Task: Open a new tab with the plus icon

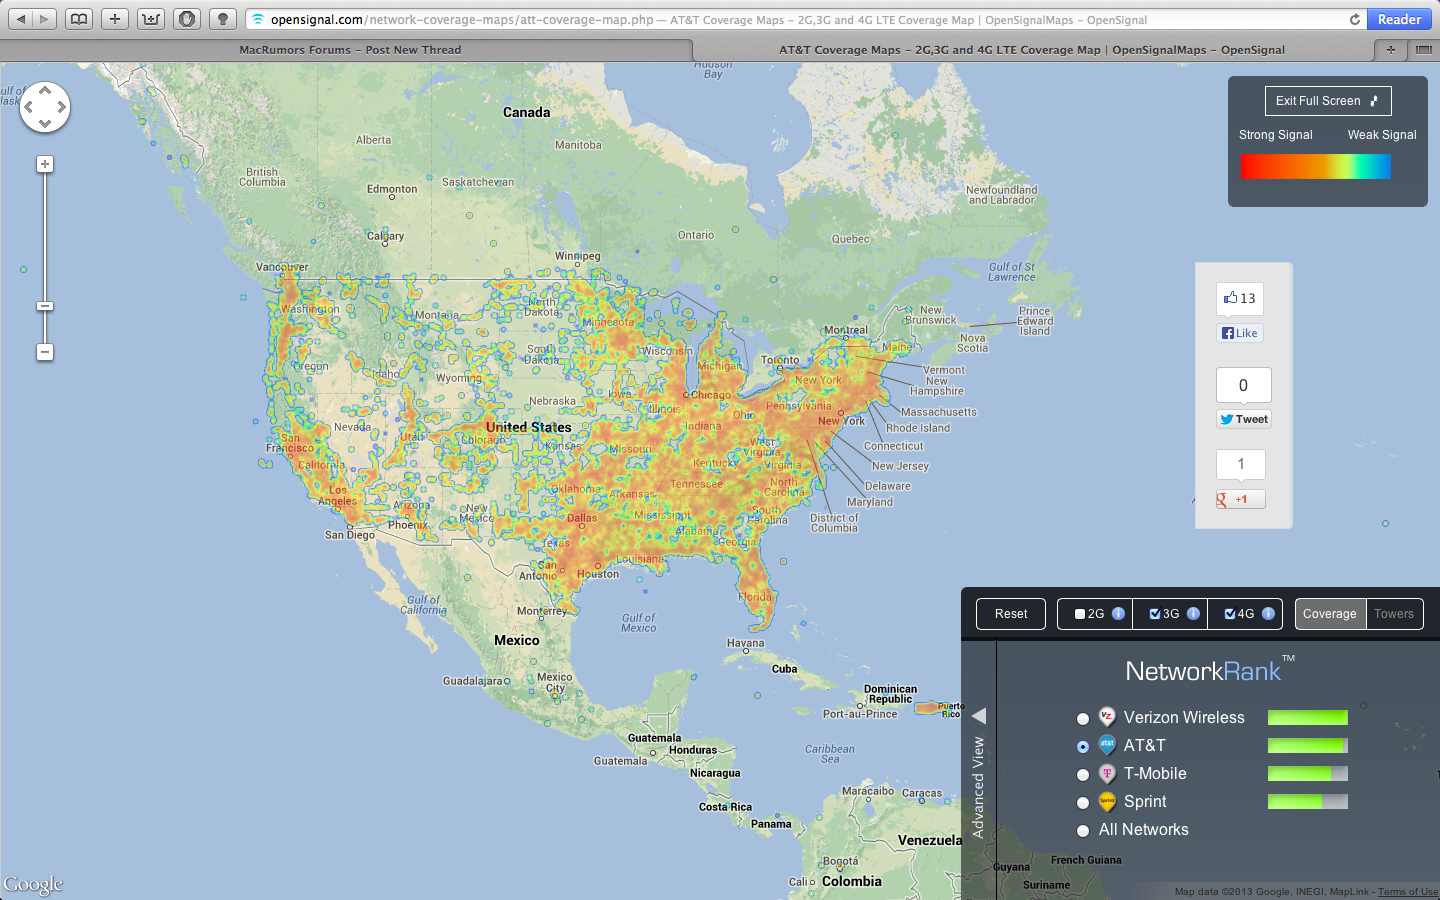Action: point(1390,49)
